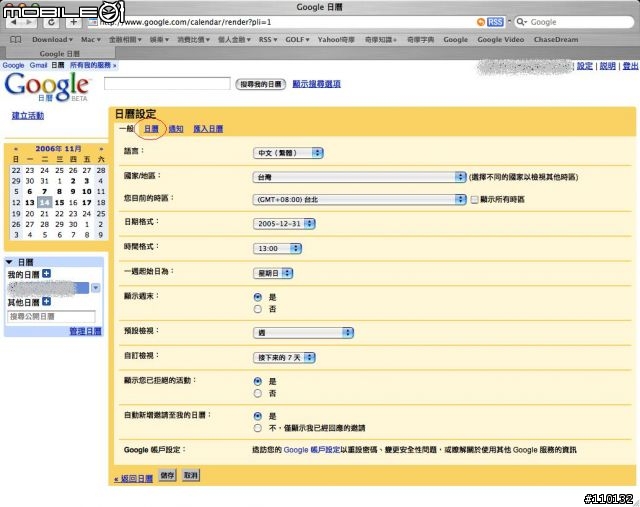
Task: Switch to the 日曆 settings tab
Action: [x=151, y=129]
